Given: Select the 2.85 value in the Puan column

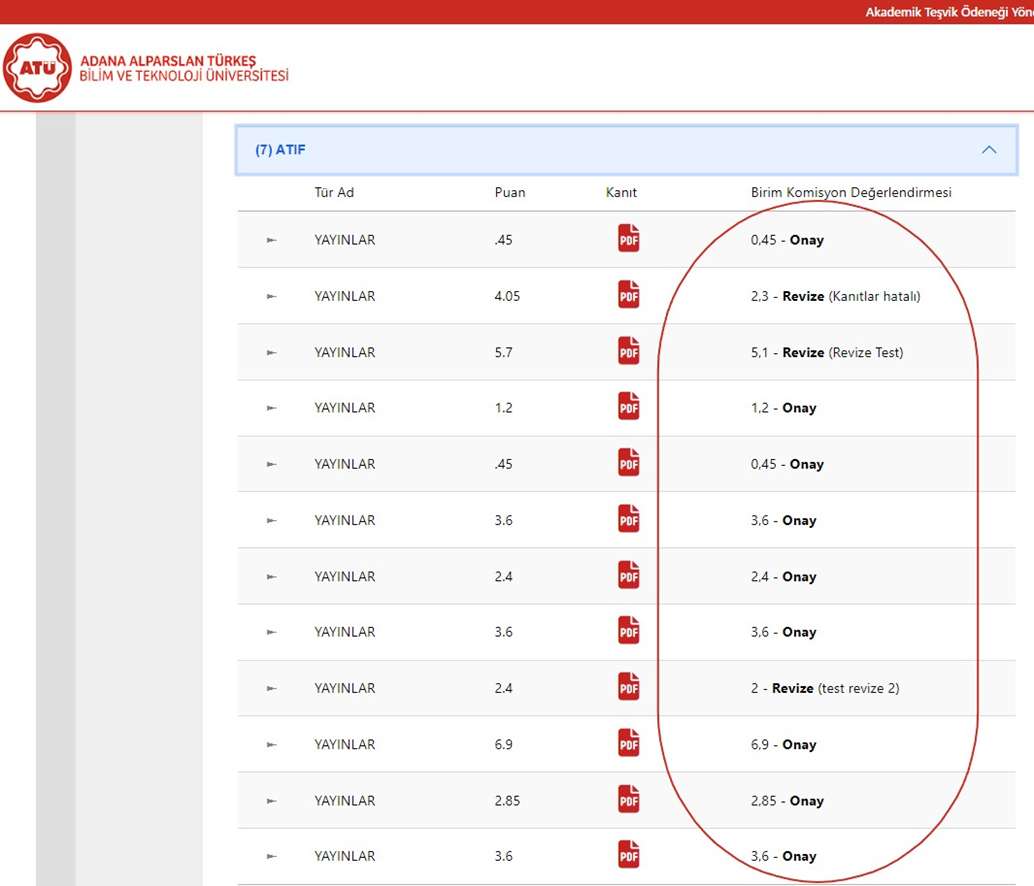Looking at the screenshot, I should [507, 801].
